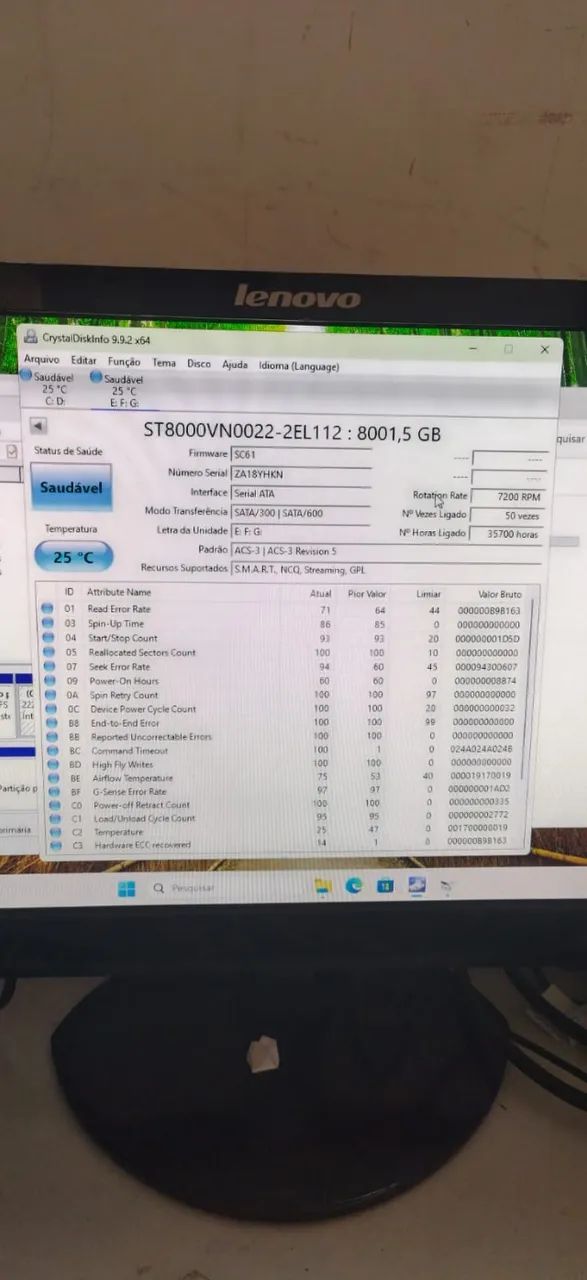
Task: Click the Attribute Name column header
Action: (119, 592)
